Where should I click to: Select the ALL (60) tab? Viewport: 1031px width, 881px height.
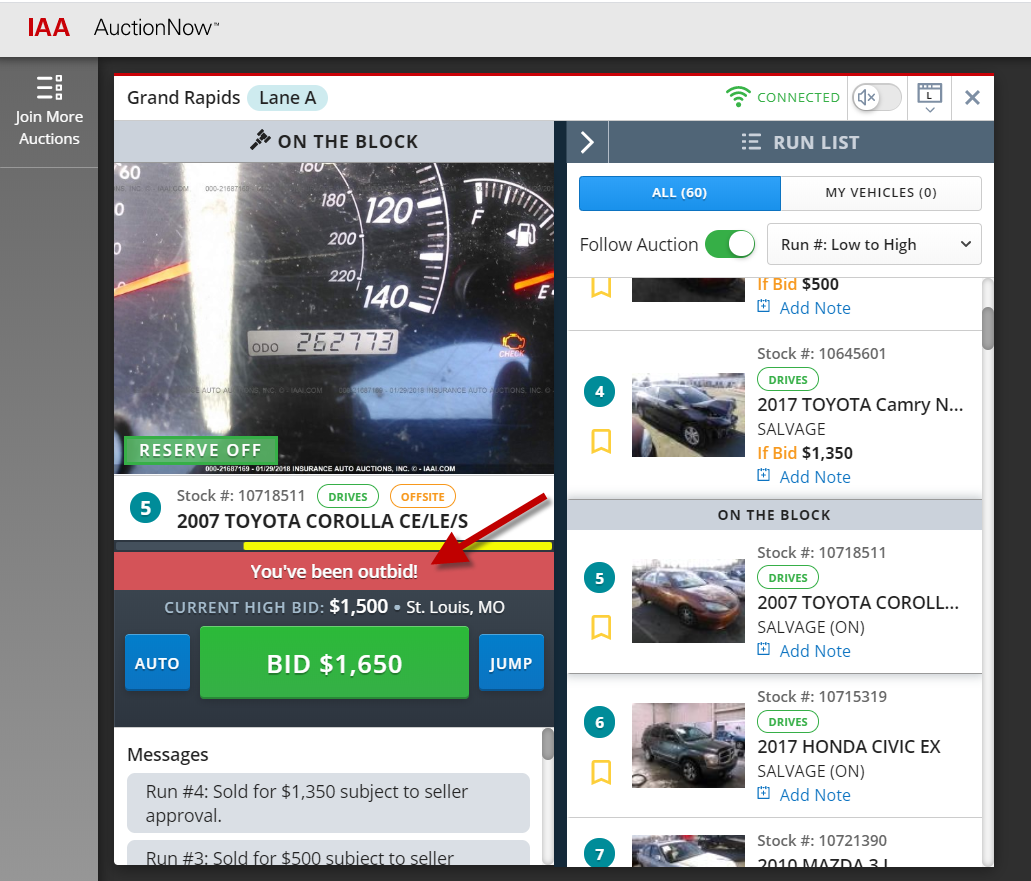point(679,193)
